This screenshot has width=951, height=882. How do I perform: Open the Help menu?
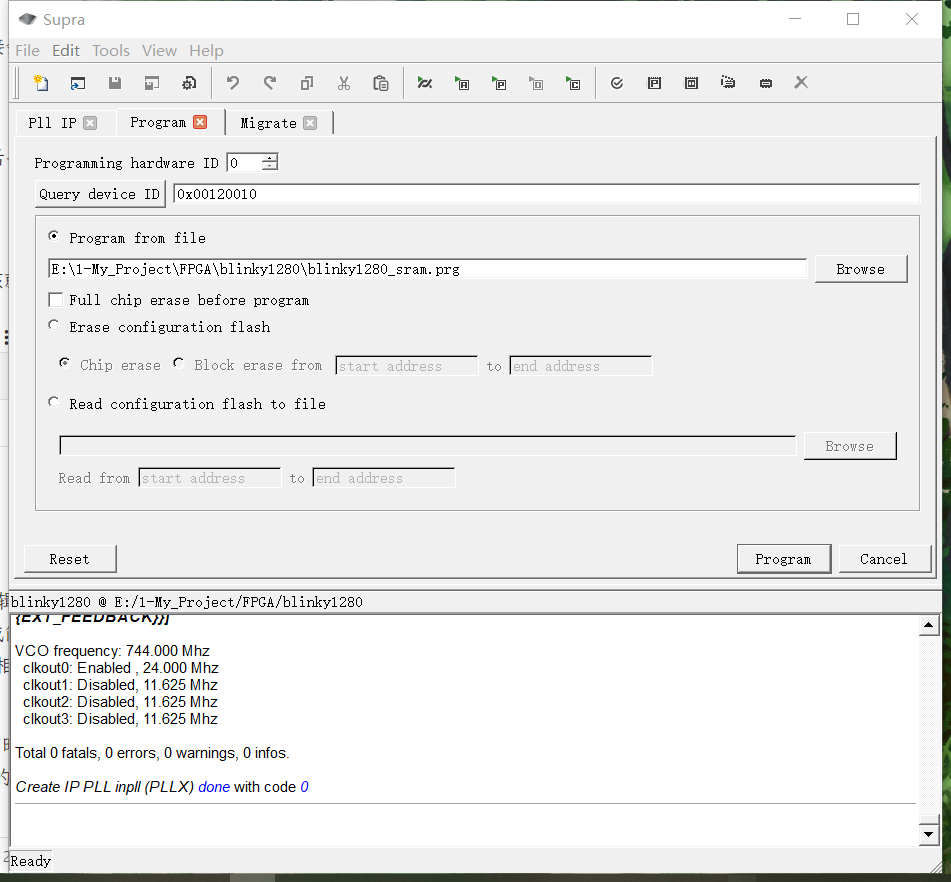point(206,50)
